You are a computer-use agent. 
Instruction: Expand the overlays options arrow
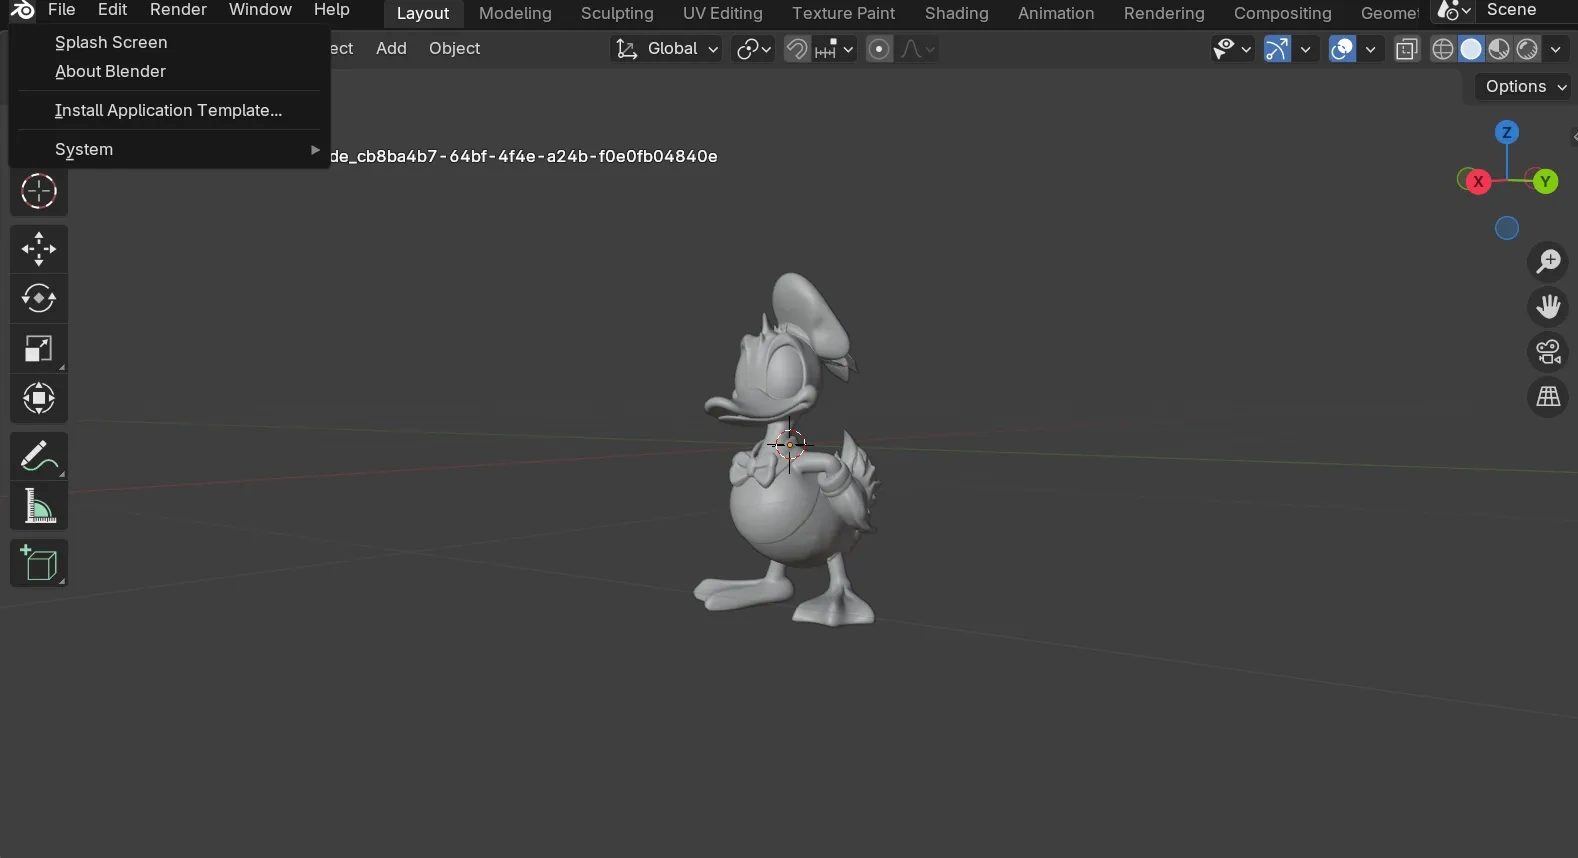point(1370,49)
